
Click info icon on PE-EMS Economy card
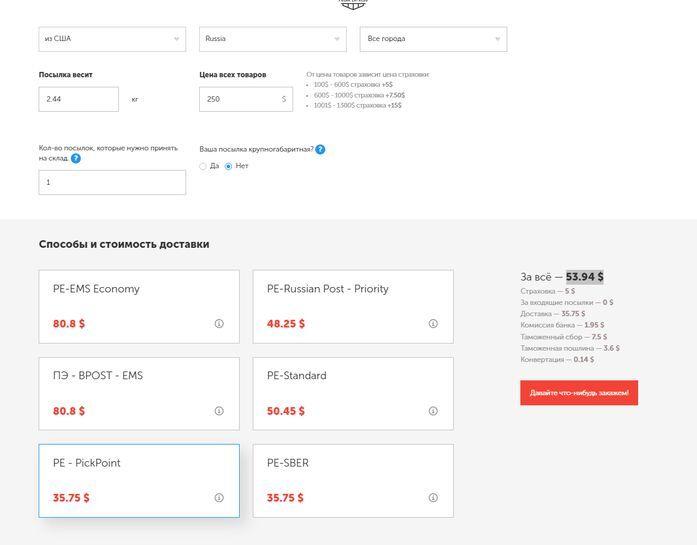[x=219, y=324]
